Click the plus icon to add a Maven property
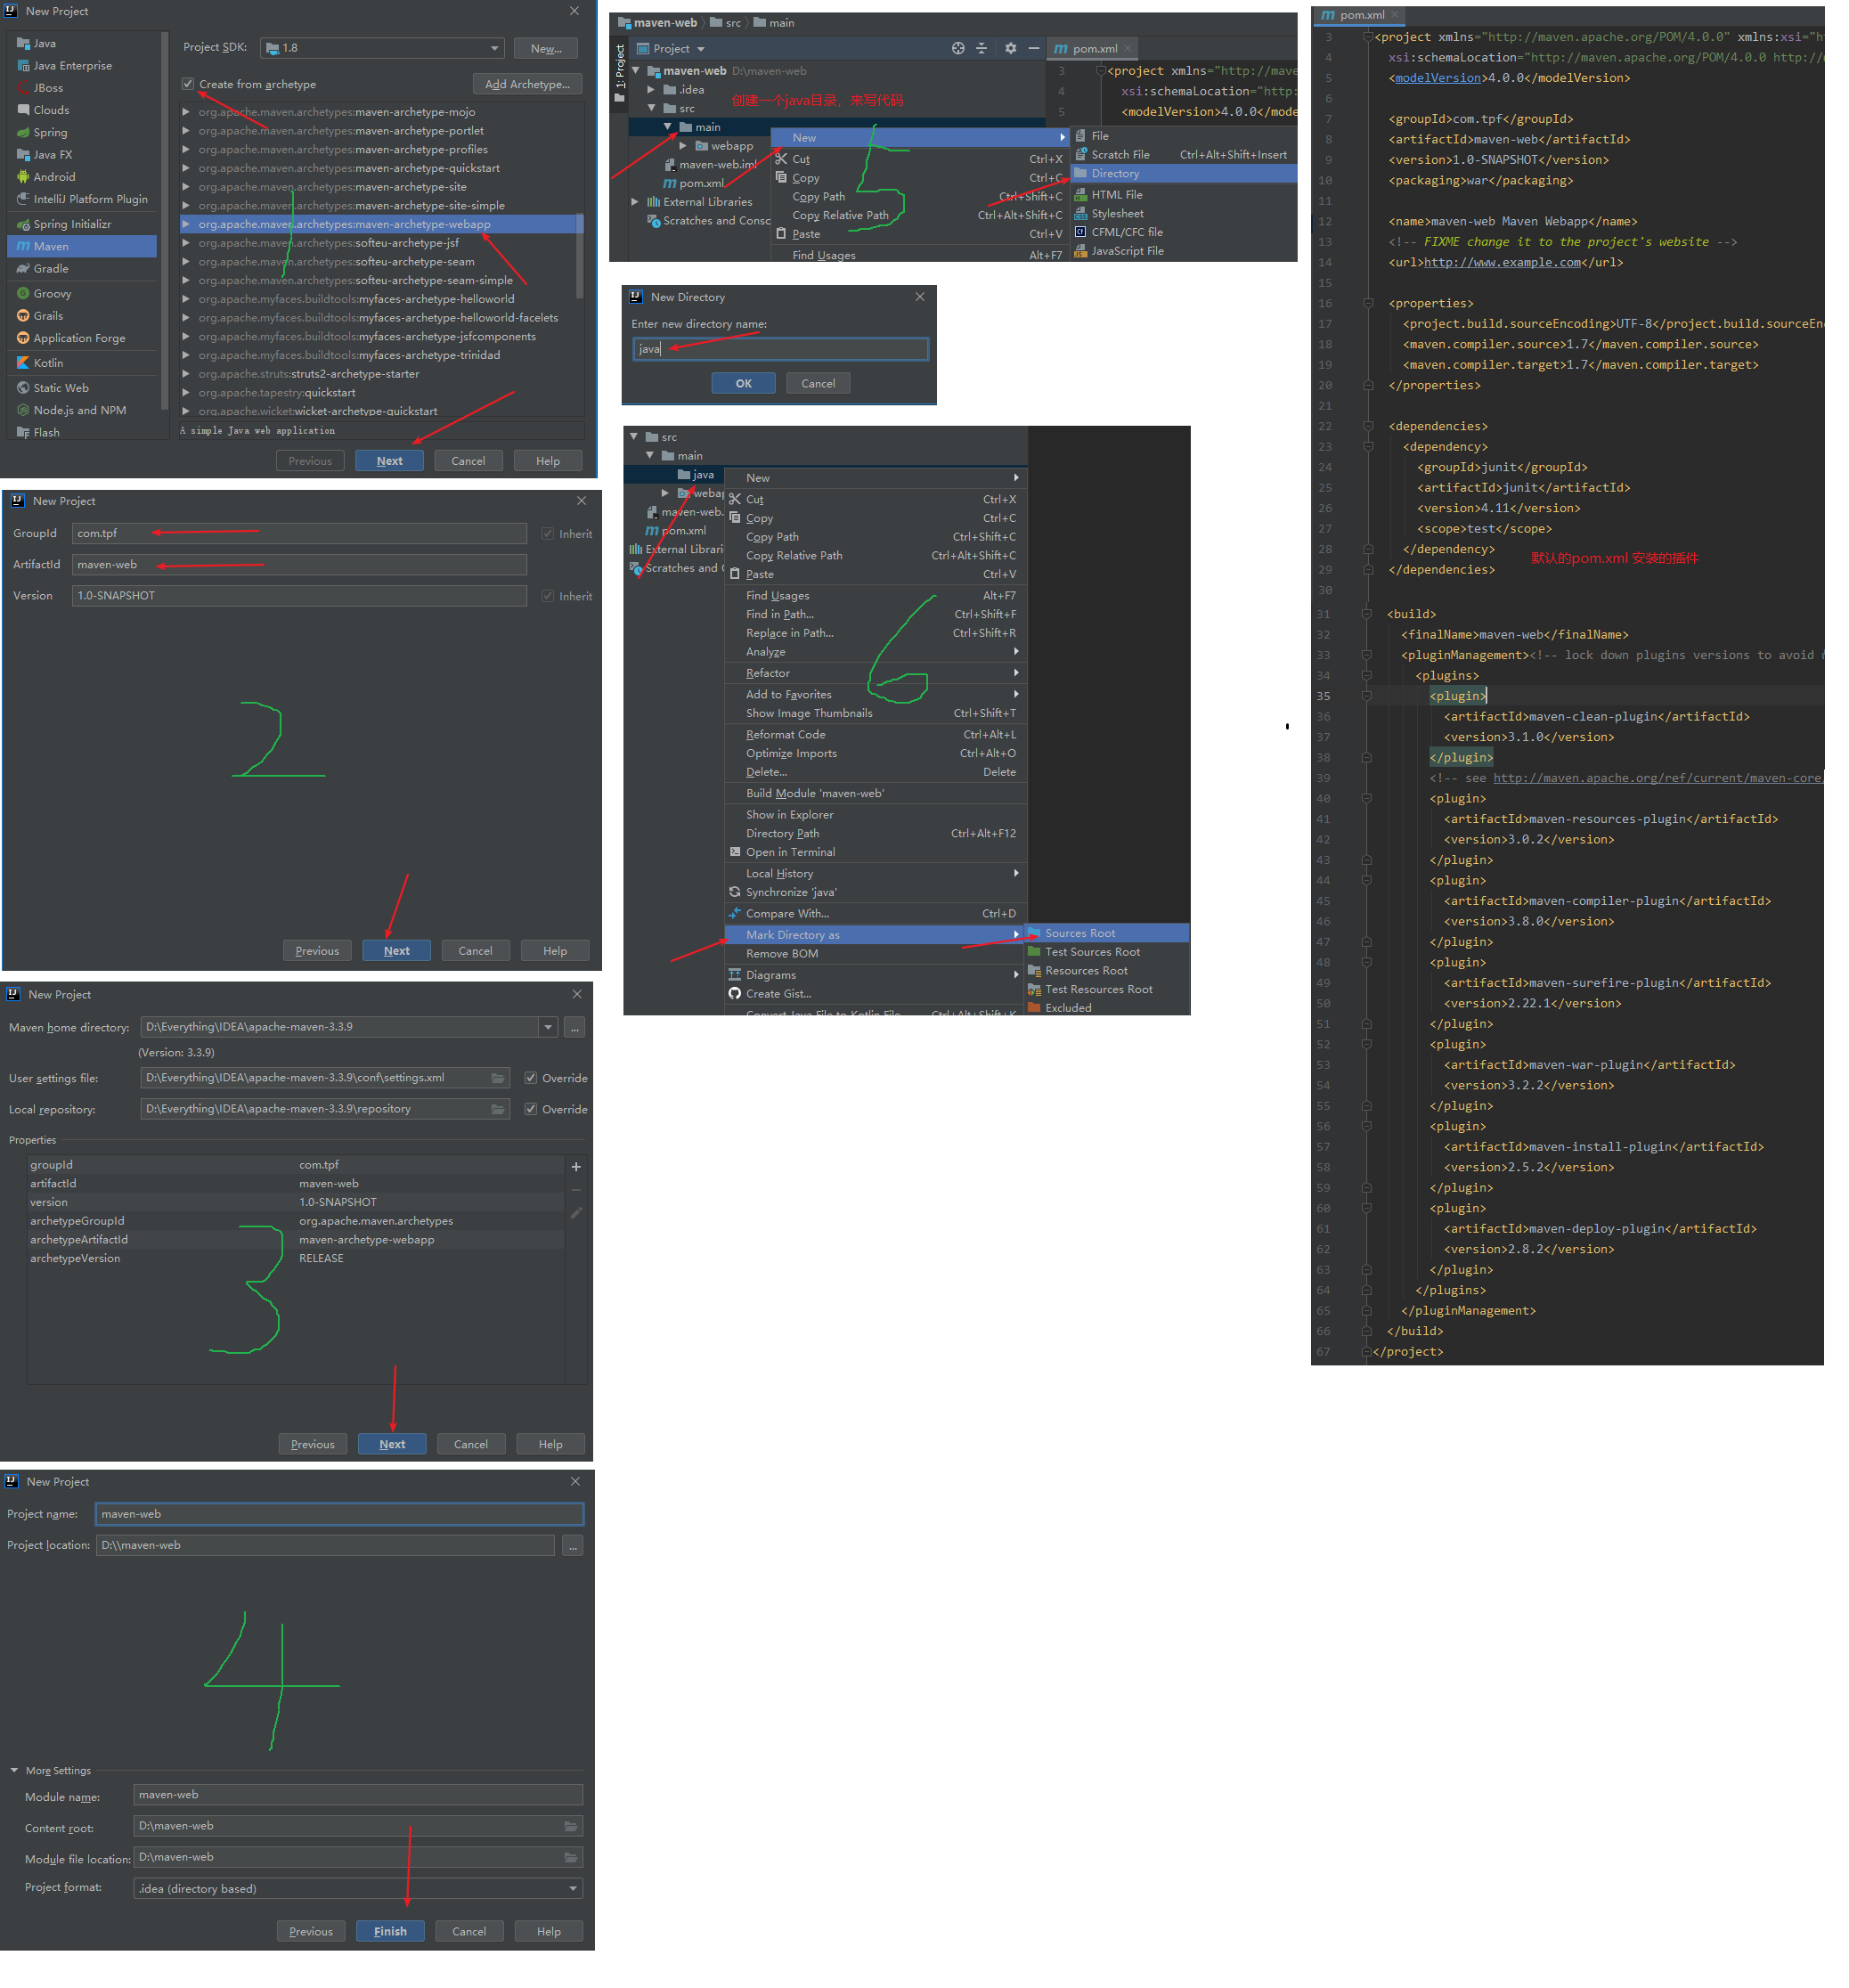 click(576, 1166)
